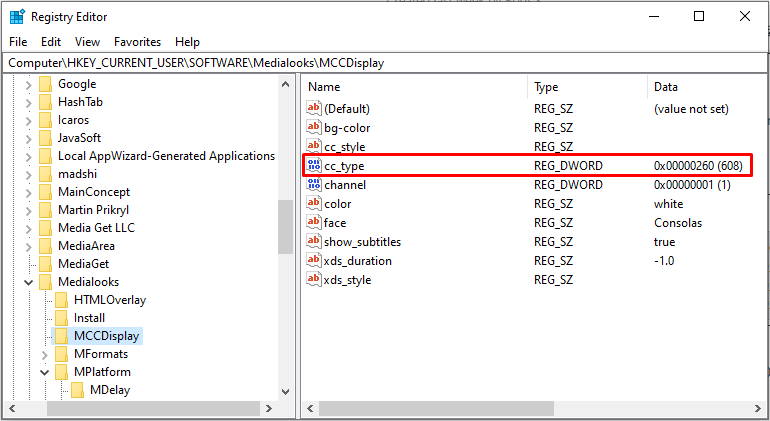
Task: Select the HashTab folder icon
Action: [x=45, y=102]
